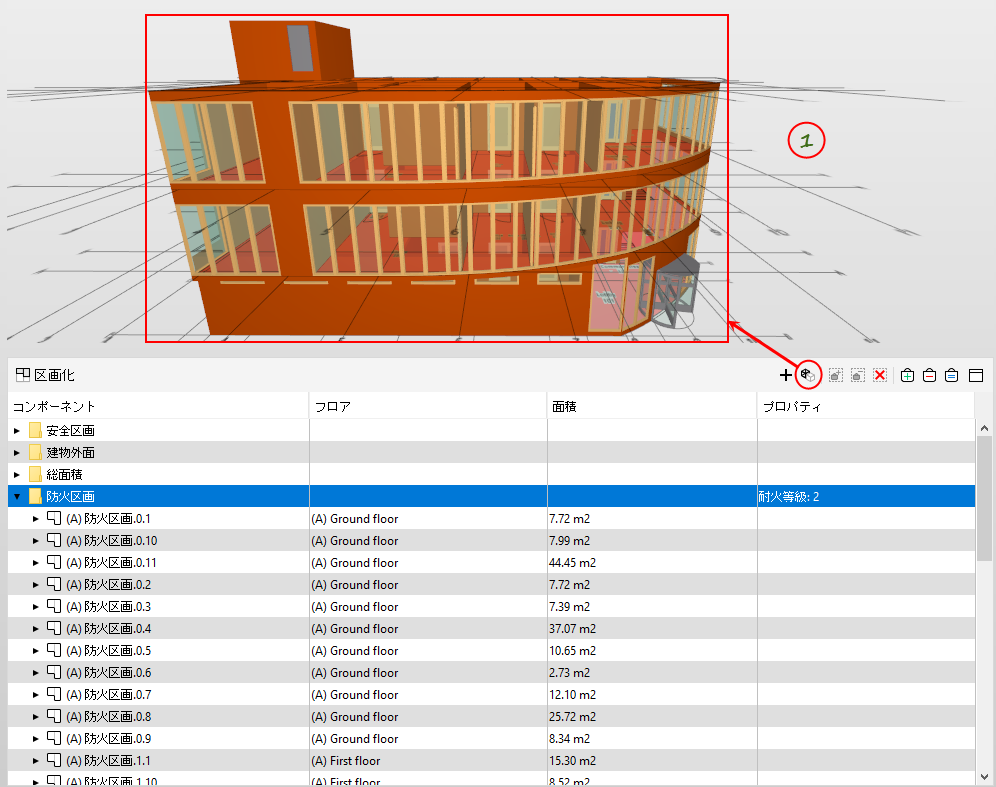The height and width of the screenshot is (787, 996).
Task: Click the panel window layout icon
Action: pos(976,375)
